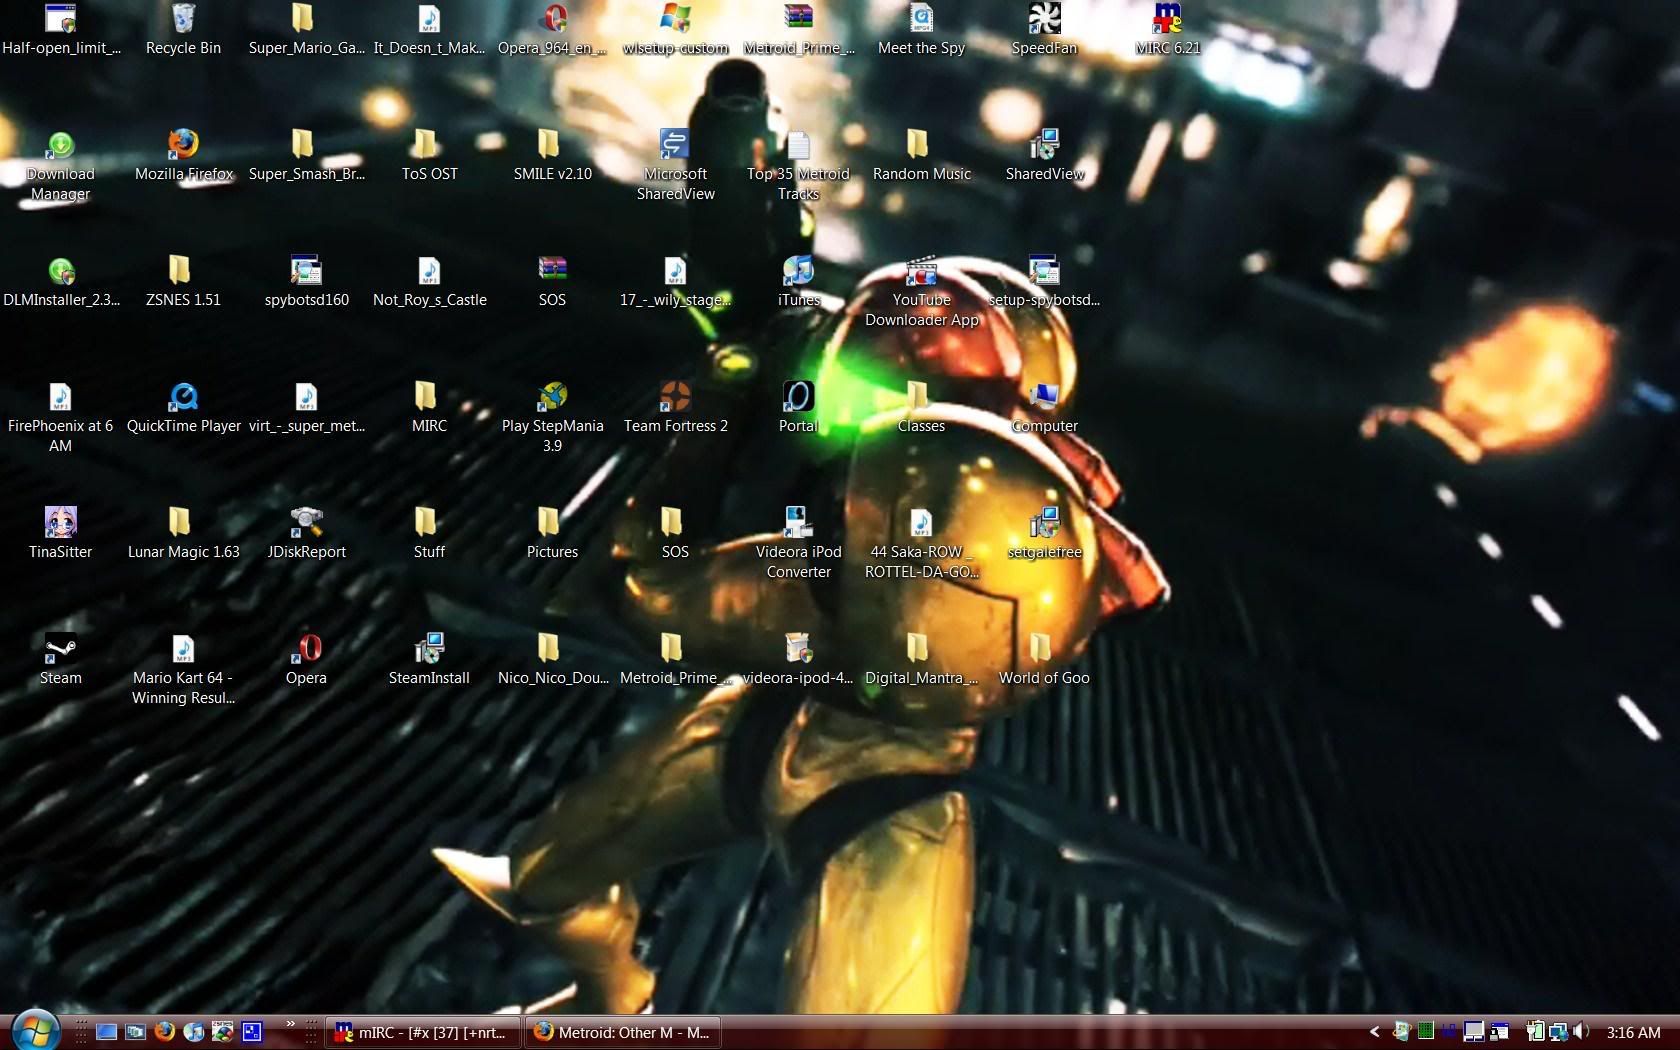Switch to the mIRC taskbar window
Screen dimensions: 1680x1050
tap(423, 1032)
